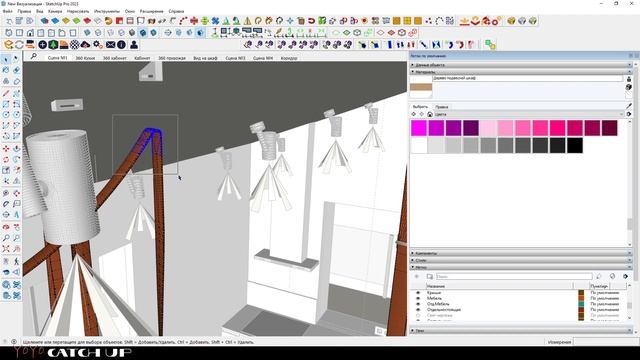Screen dimensions: 640x360
Task: Open the Инструменты menu
Action: 107,11
